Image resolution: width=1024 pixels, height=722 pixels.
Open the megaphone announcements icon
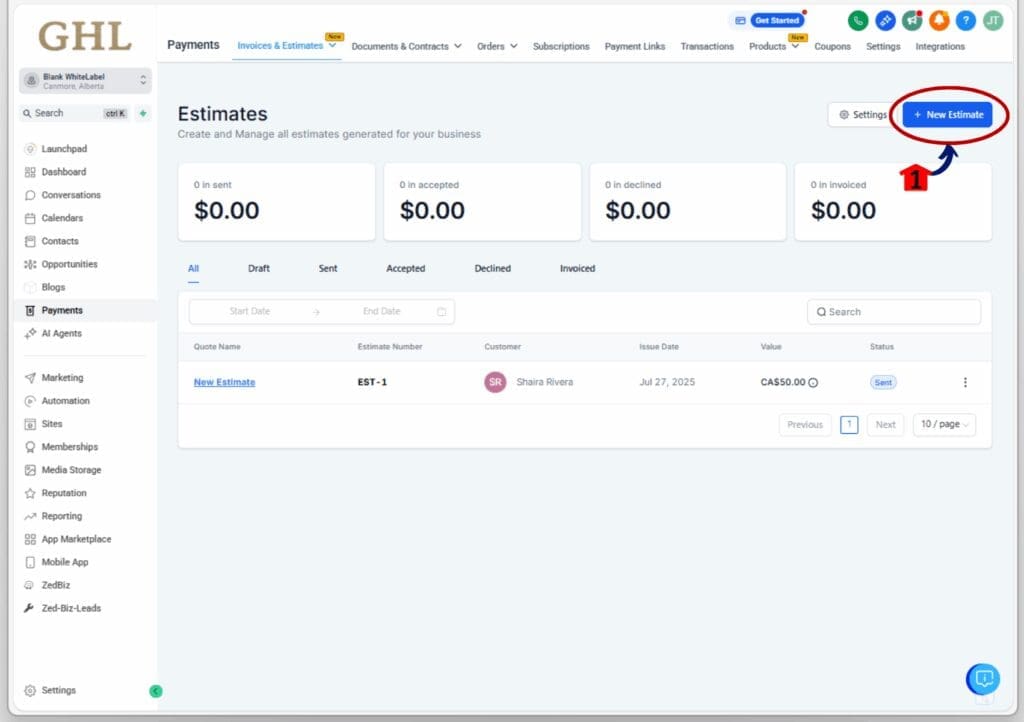tap(912, 21)
